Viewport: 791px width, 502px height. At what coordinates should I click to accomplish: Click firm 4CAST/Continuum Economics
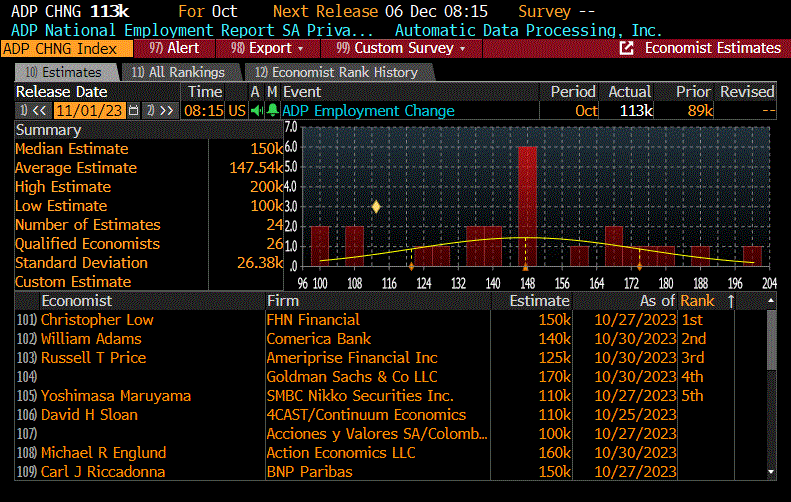click(366, 415)
